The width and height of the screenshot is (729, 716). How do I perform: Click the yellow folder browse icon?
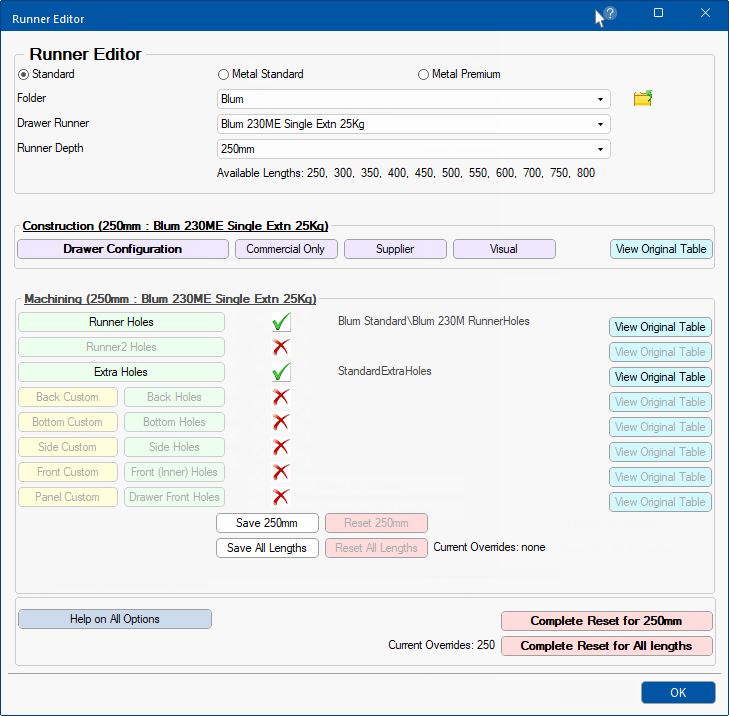642,98
